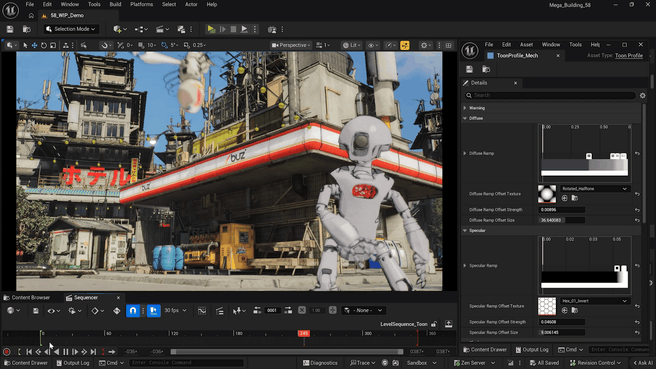The height and width of the screenshot is (369, 656).
Task: Open the Sequencer 30 fps dropdown
Action: pyautogui.click(x=175, y=310)
